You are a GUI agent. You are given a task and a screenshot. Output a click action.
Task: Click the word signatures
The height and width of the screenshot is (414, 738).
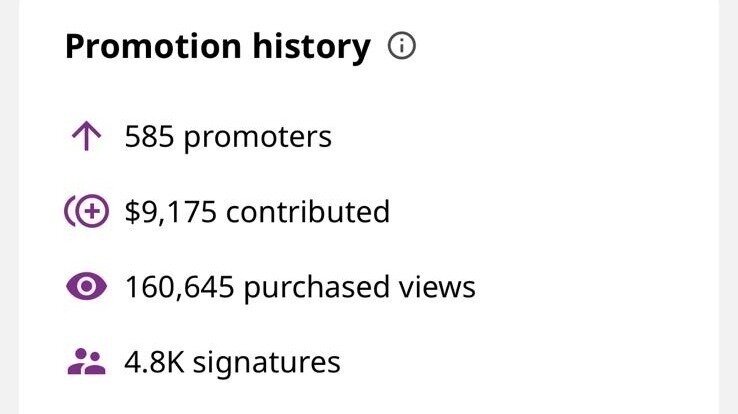coord(266,362)
